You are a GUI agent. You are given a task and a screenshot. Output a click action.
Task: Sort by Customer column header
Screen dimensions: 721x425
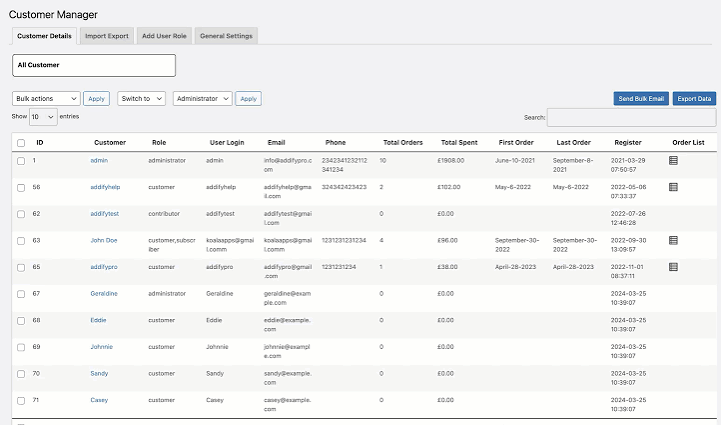coord(110,143)
